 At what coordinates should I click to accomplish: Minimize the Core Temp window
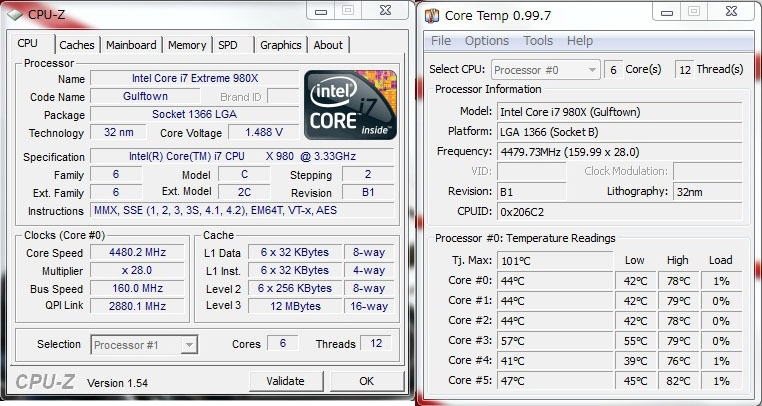pyautogui.click(x=667, y=12)
